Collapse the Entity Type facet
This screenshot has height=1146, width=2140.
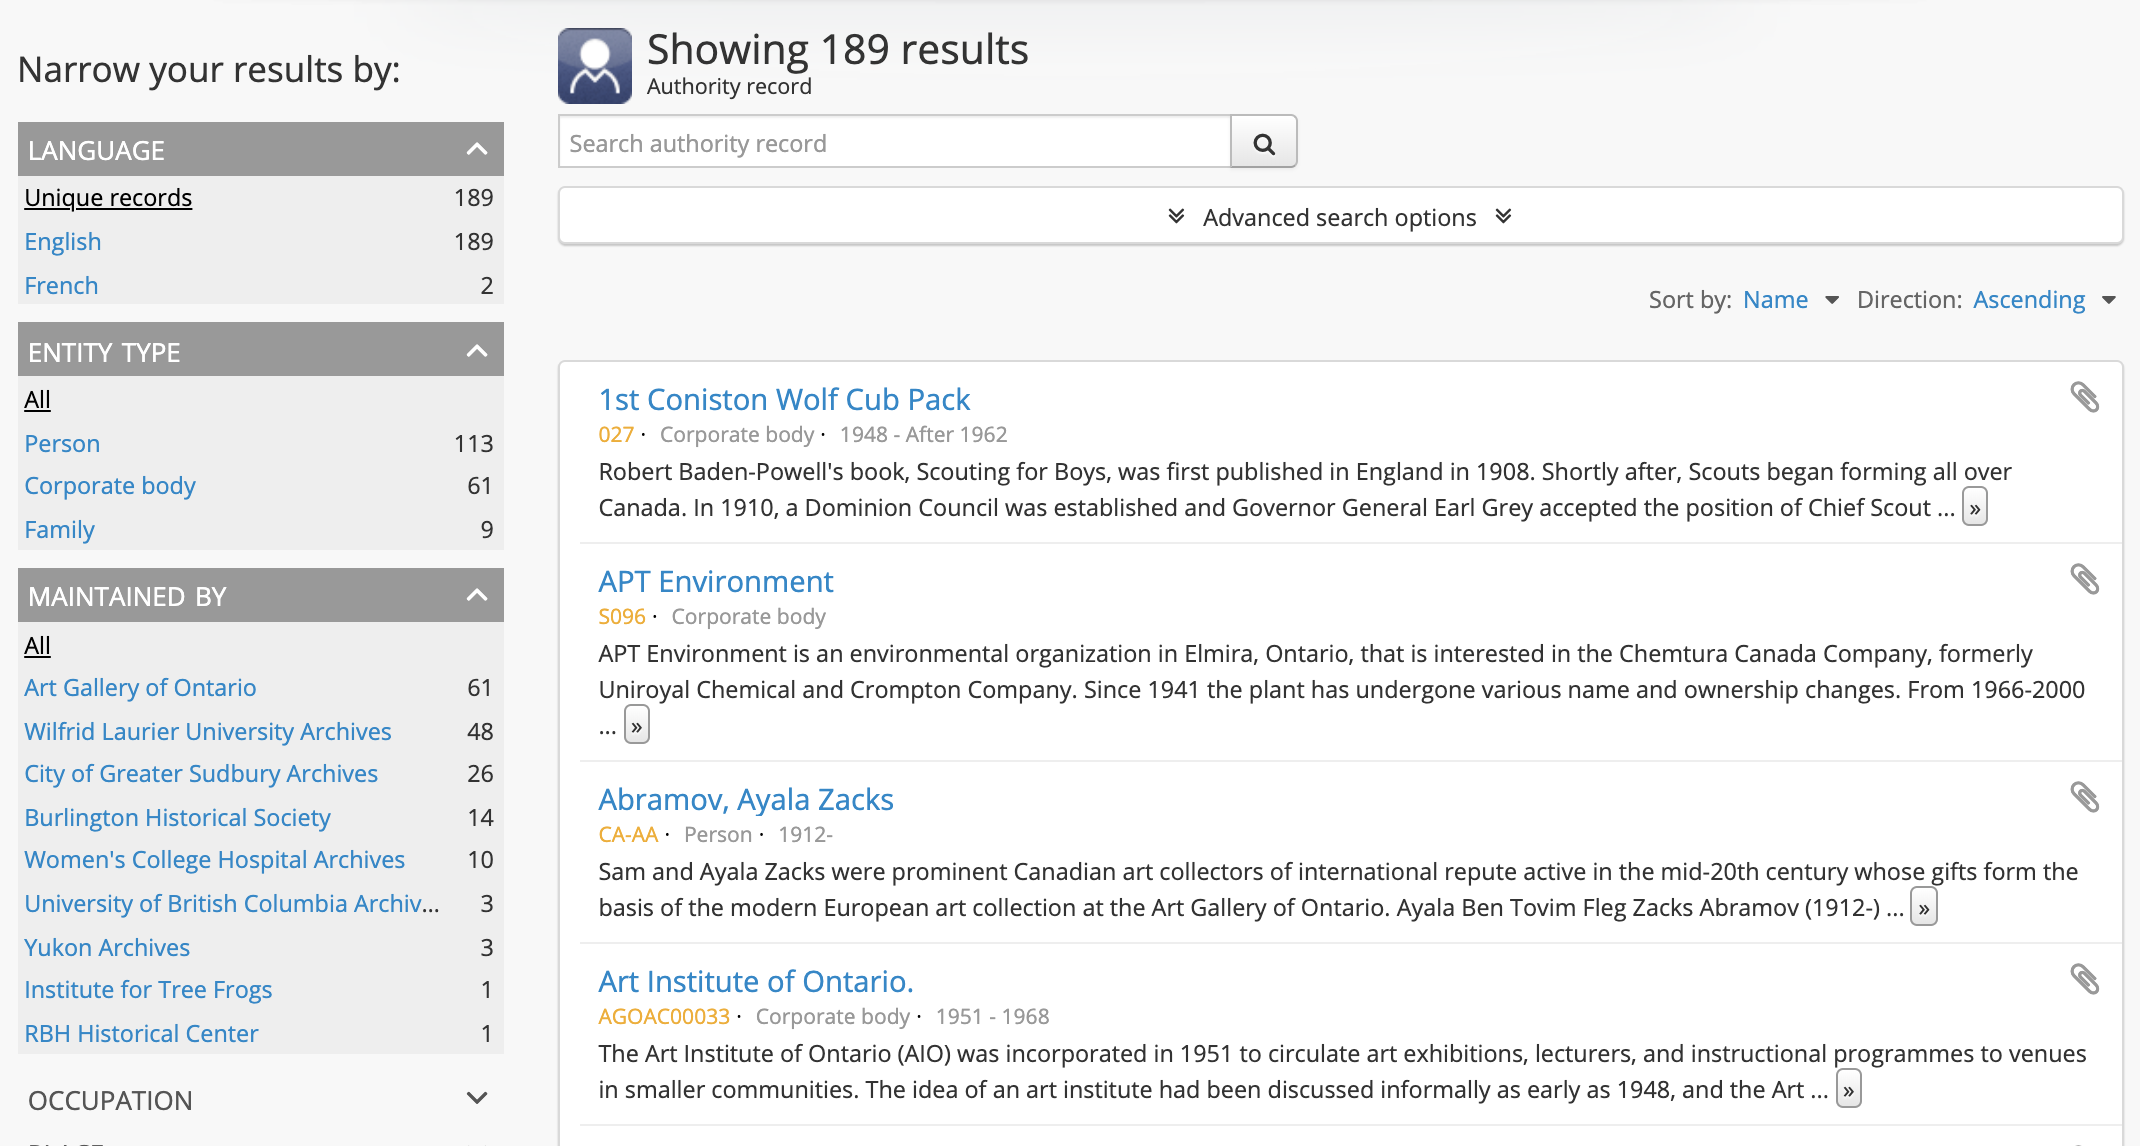tap(476, 352)
